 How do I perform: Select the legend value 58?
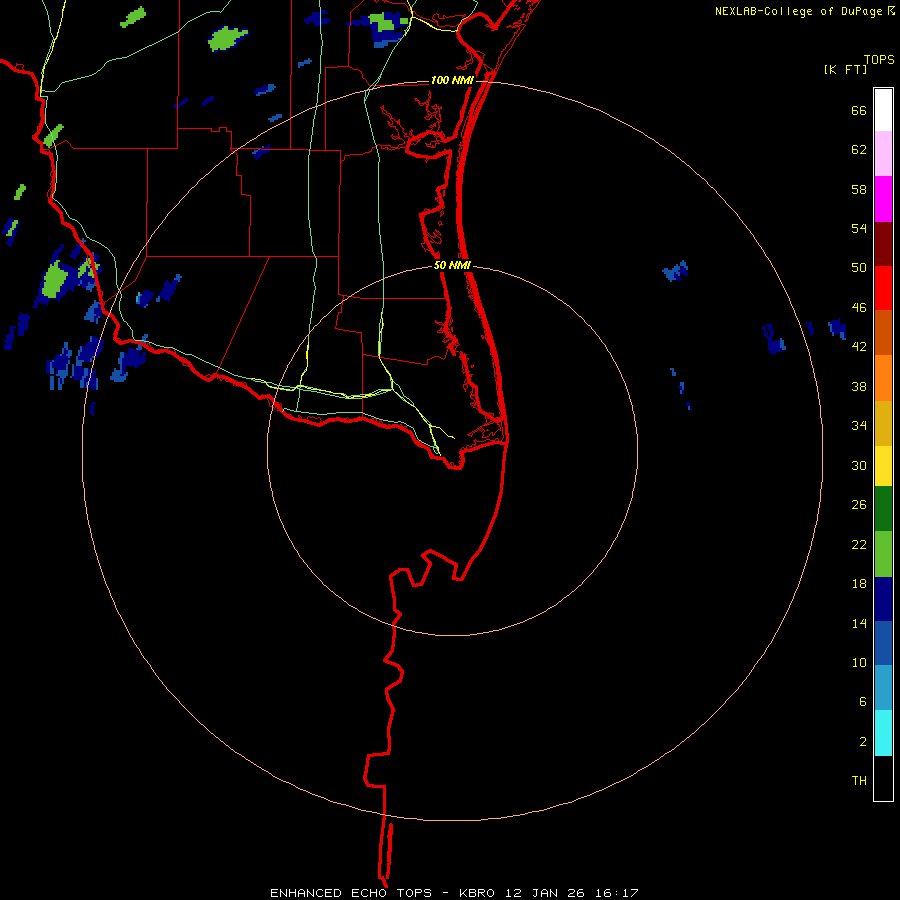pyautogui.click(x=859, y=189)
